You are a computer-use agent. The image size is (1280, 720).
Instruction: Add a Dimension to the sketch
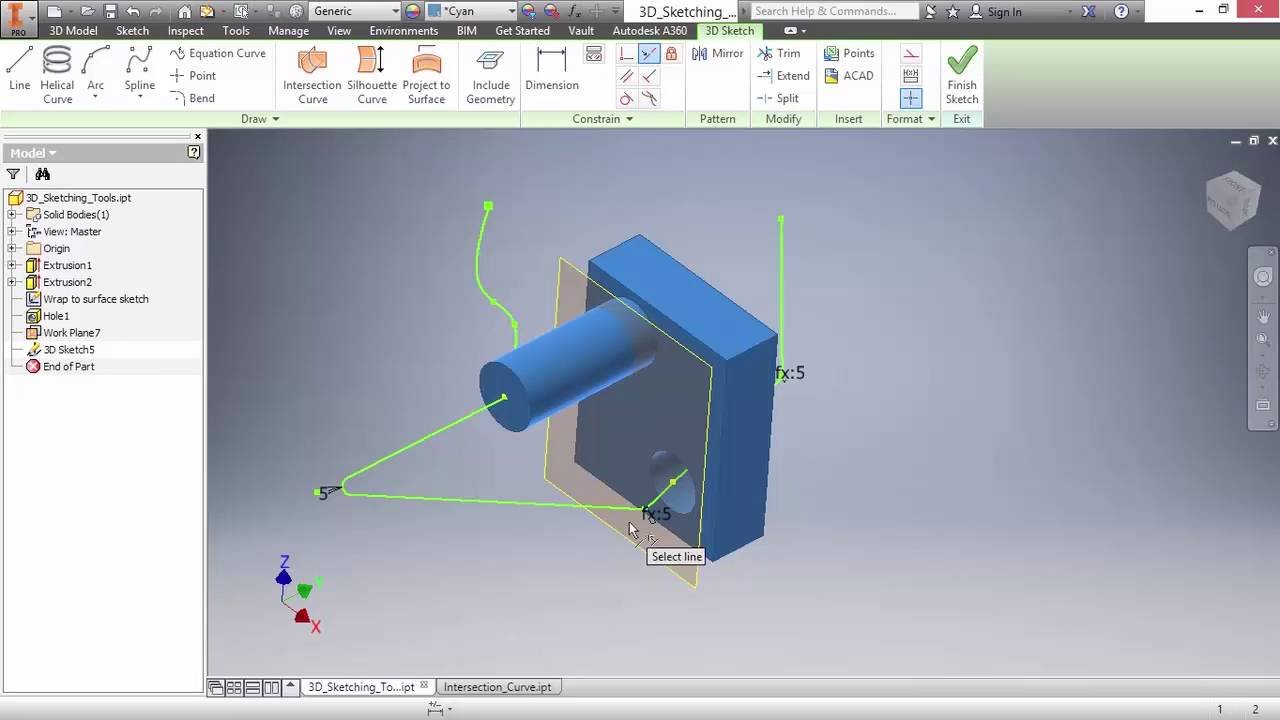click(x=552, y=68)
